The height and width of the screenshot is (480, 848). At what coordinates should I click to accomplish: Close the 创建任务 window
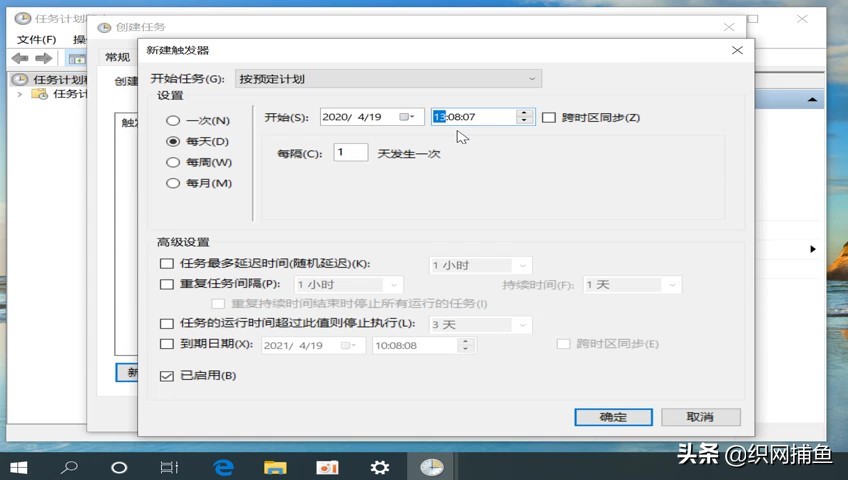(729, 27)
